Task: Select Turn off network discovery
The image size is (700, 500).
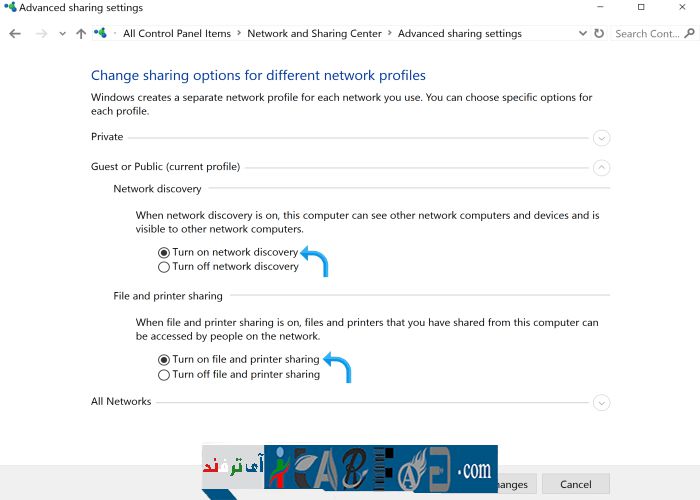Action: (164, 267)
